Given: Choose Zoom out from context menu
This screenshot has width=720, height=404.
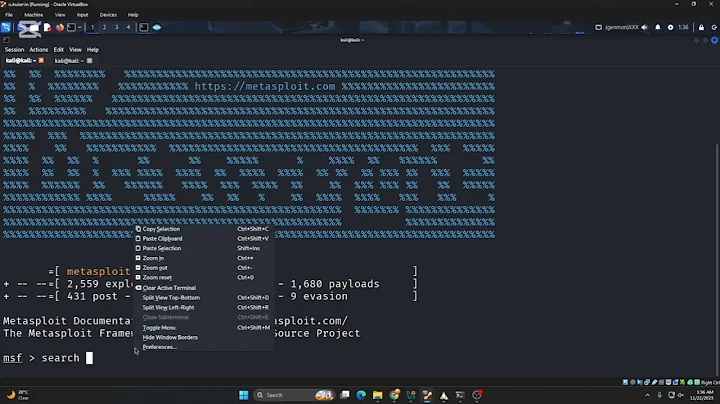Looking at the screenshot, I should pos(203,268).
